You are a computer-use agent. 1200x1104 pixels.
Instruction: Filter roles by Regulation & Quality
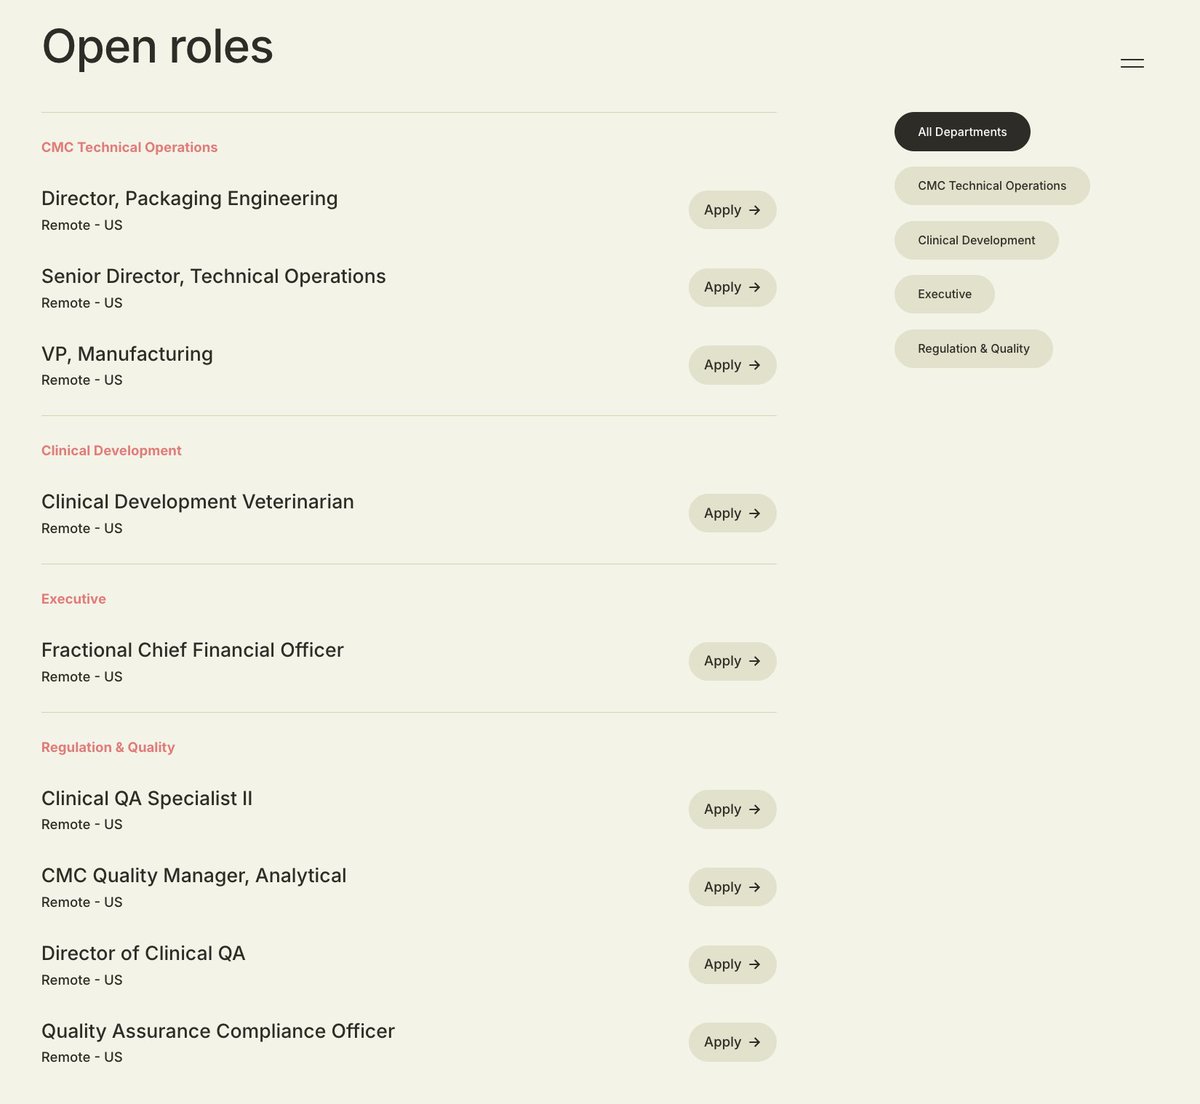coord(973,348)
